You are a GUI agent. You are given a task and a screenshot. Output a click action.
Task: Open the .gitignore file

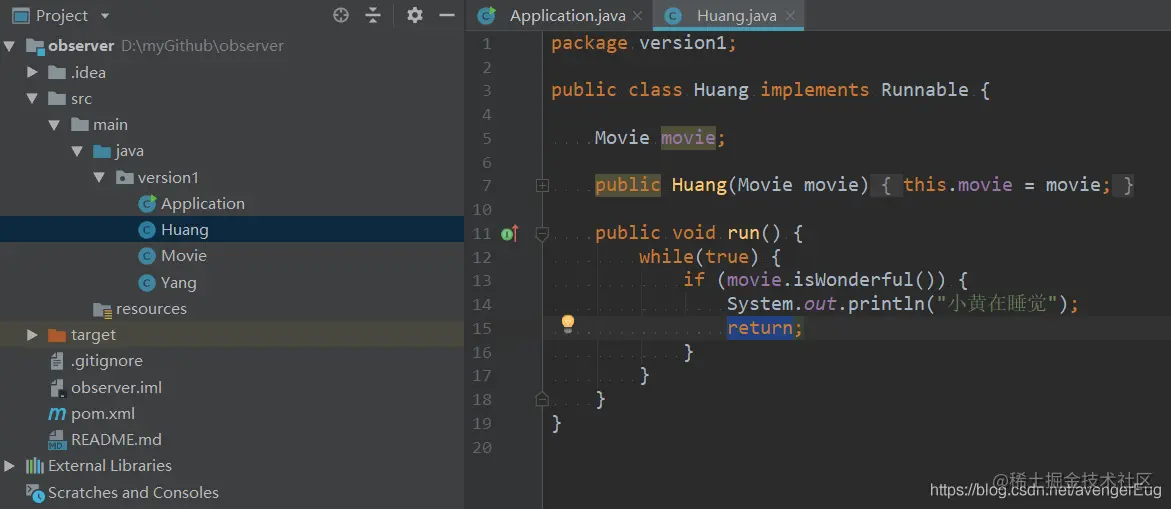pyautogui.click(x=107, y=360)
